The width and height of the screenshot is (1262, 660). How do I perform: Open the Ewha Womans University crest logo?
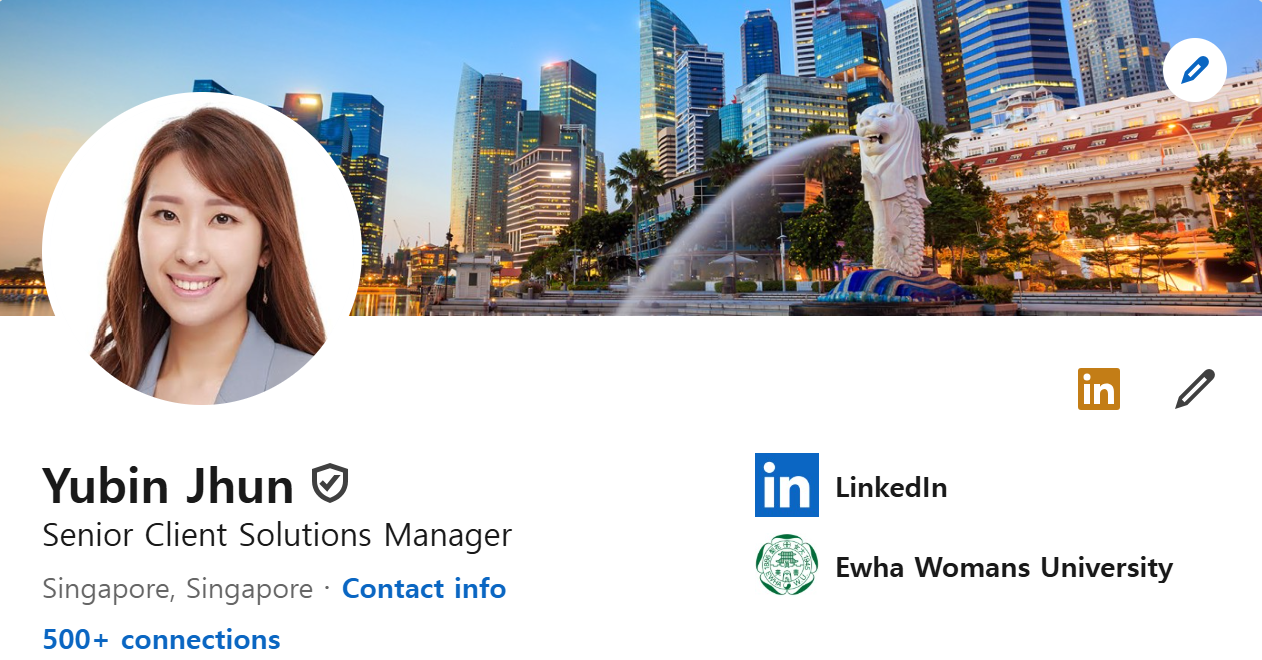[x=787, y=565]
